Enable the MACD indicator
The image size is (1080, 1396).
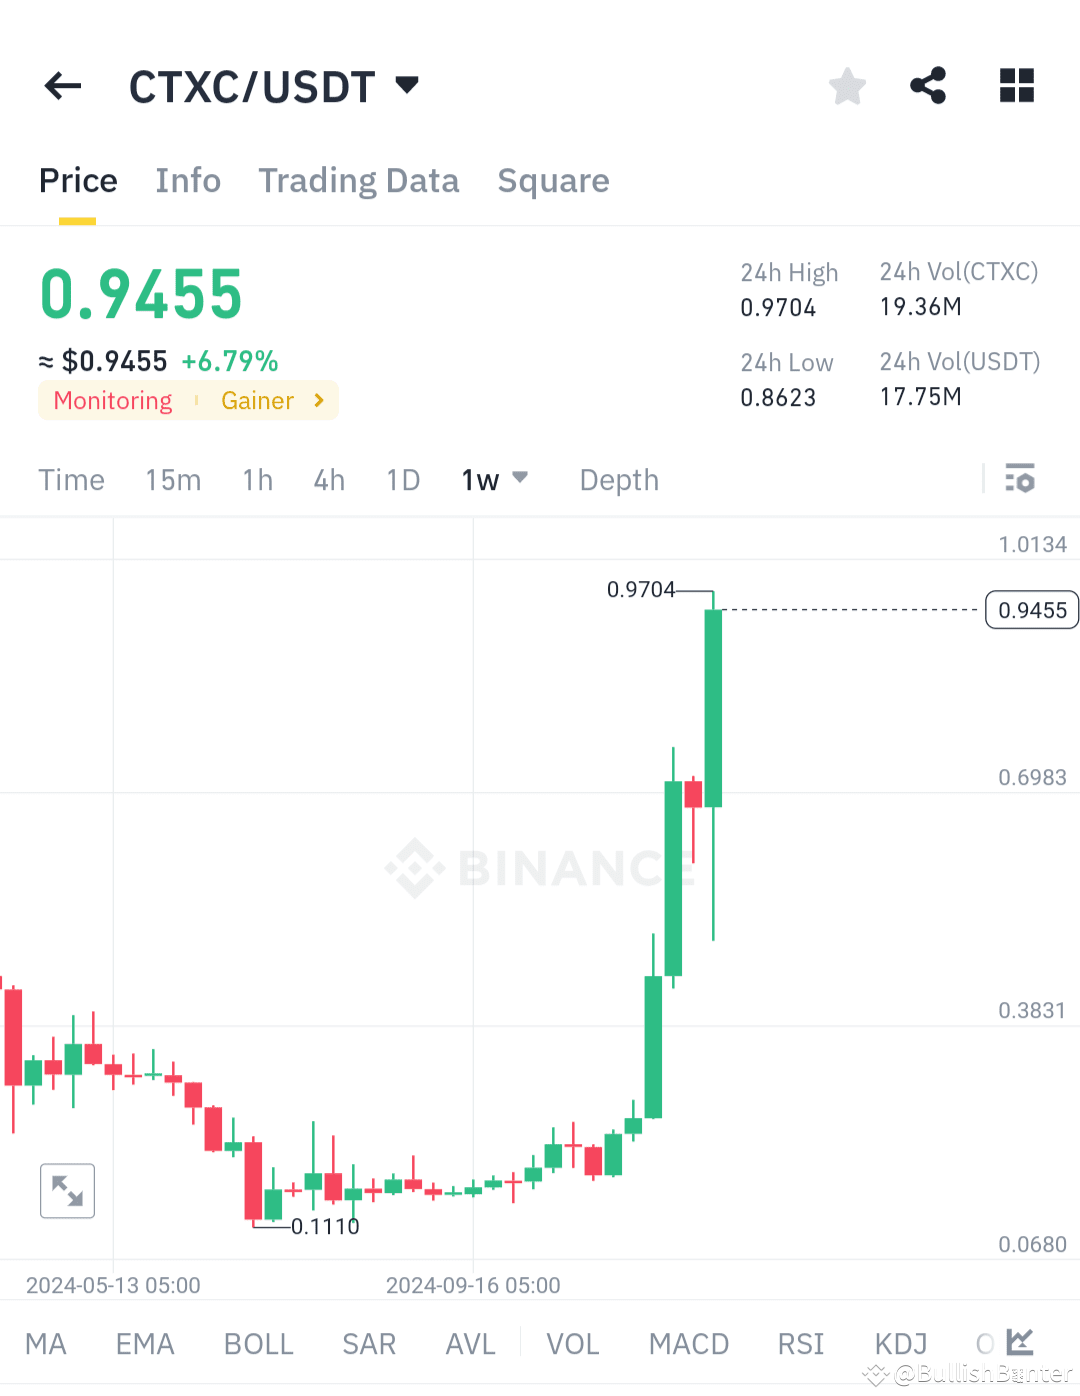[x=688, y=1344]
